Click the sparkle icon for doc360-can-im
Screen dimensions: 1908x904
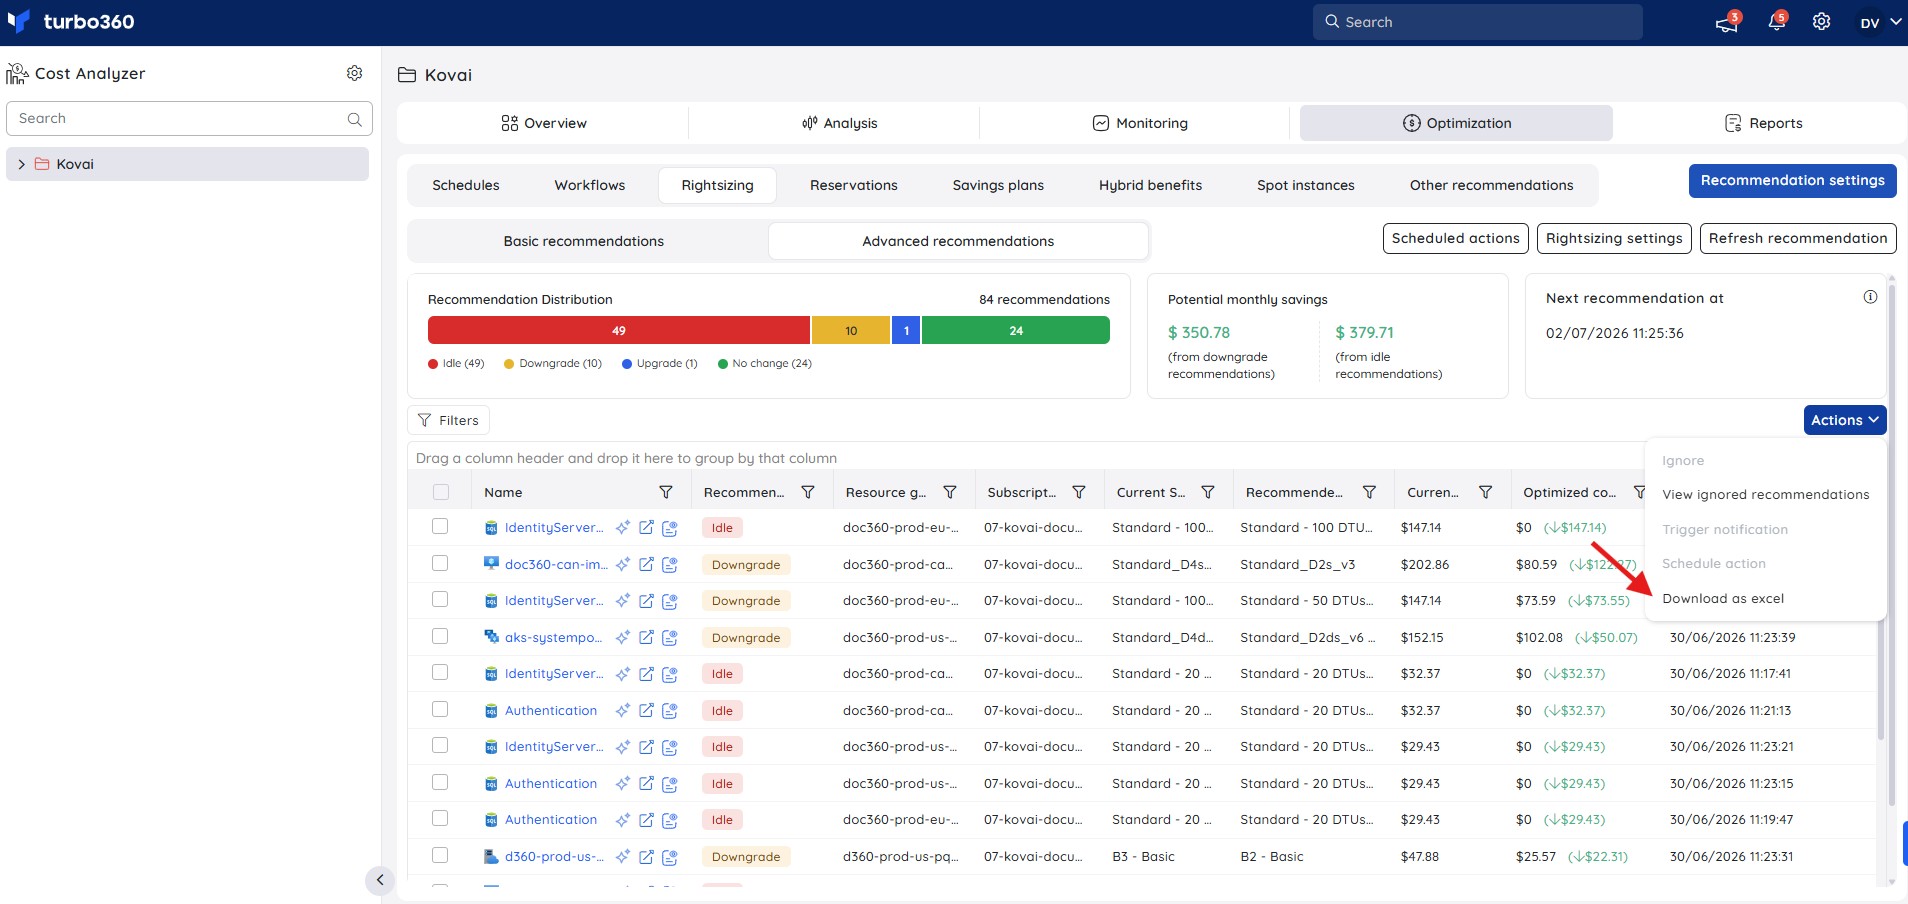pos(623,564)
